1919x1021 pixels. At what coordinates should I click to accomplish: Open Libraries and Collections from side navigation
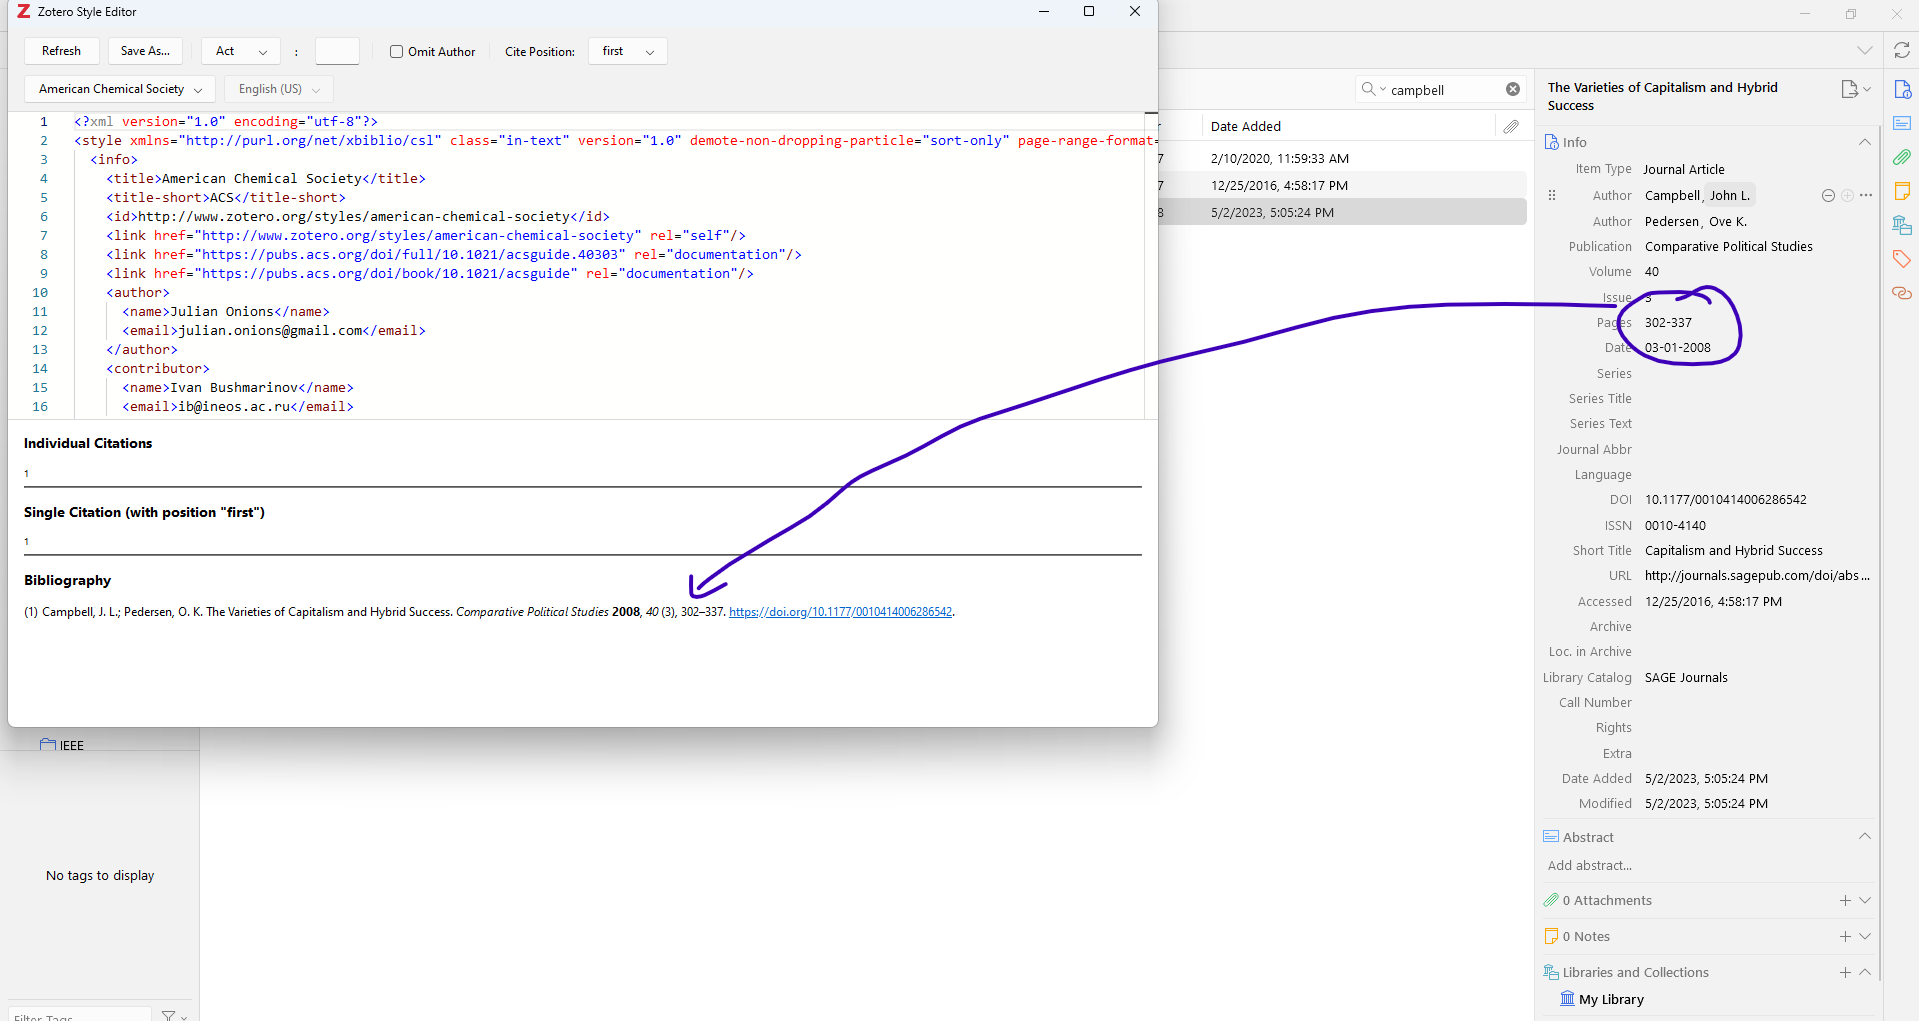[1902, 225]
